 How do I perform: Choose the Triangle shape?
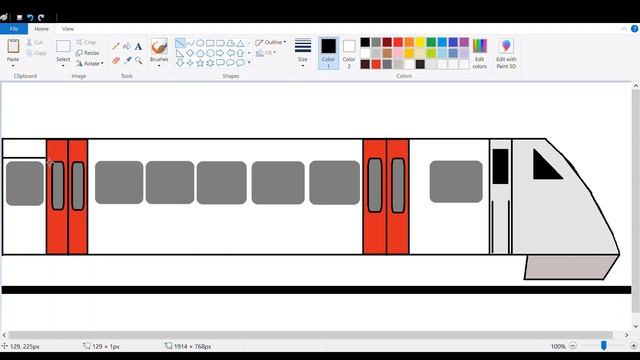(240, 43)
